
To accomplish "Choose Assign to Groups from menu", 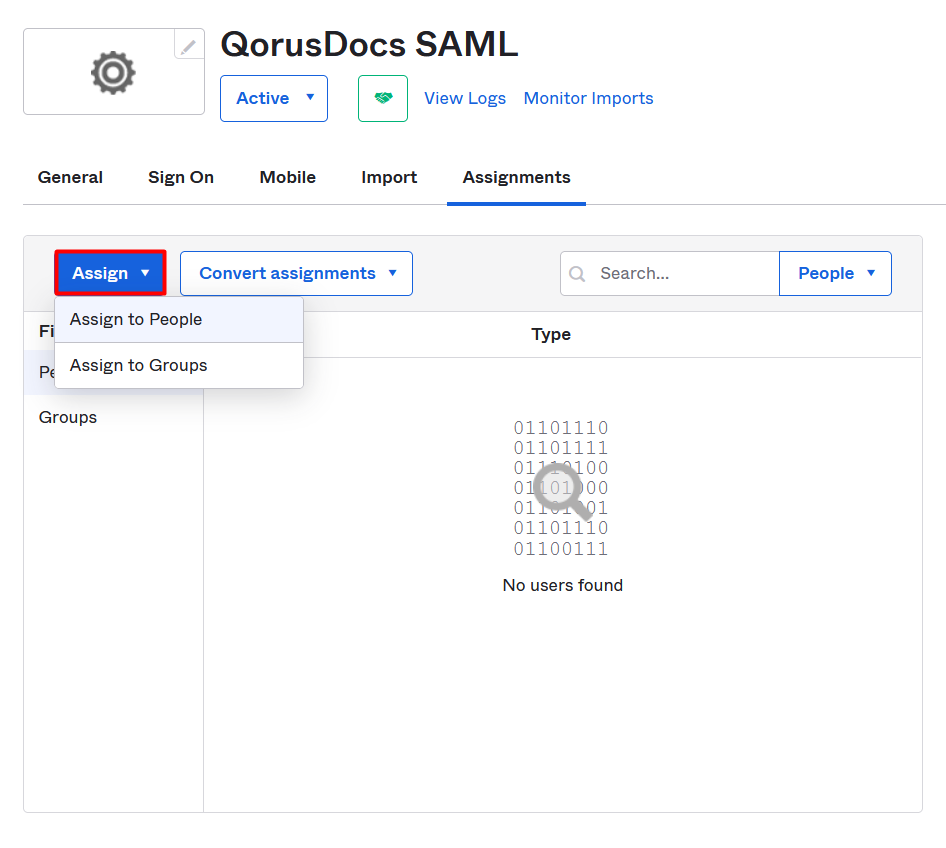I will pos(139,365).
